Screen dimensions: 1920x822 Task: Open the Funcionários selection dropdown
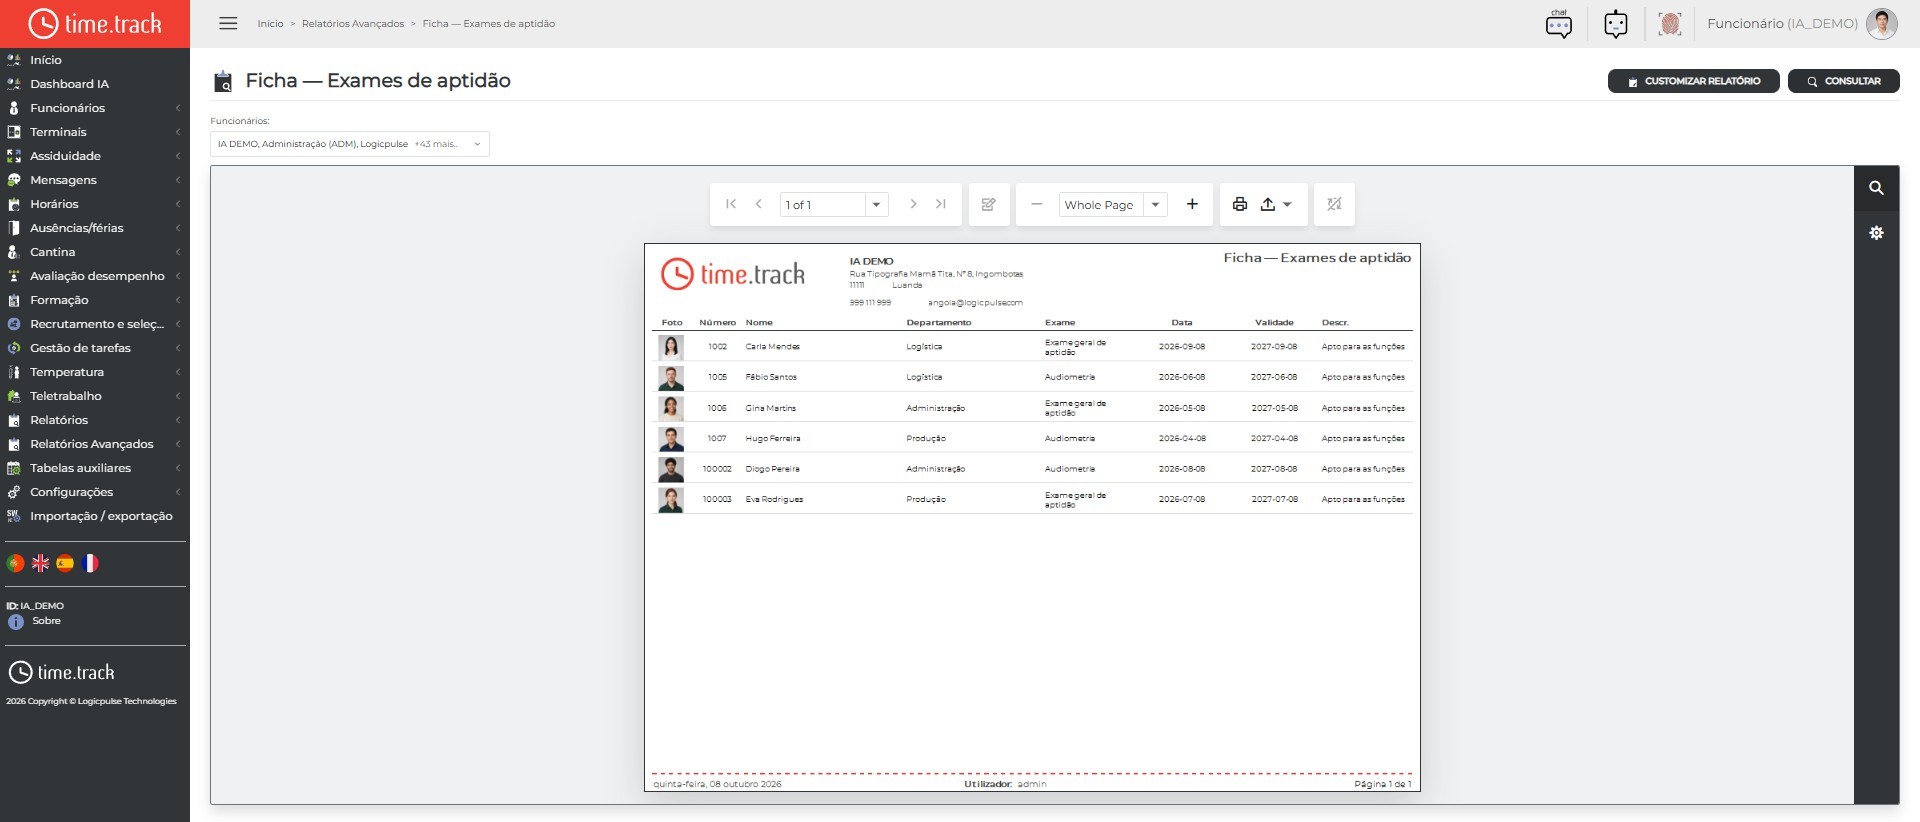tap(350, 144)
